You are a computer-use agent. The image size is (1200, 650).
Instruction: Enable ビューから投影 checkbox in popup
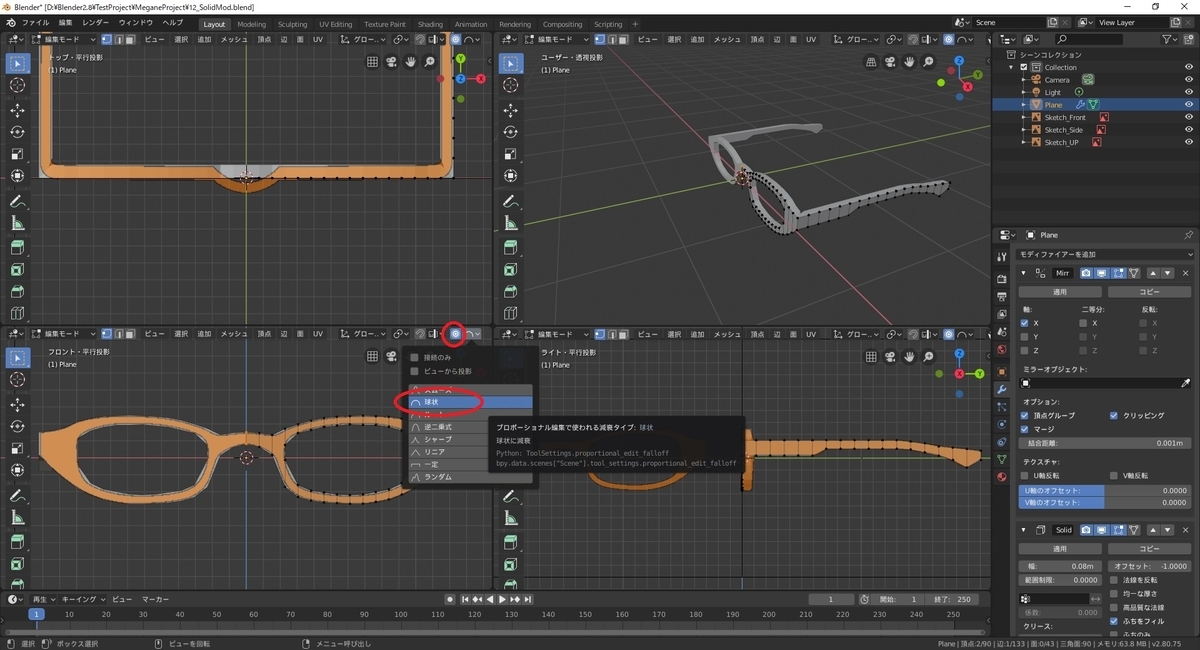[415, 371]
